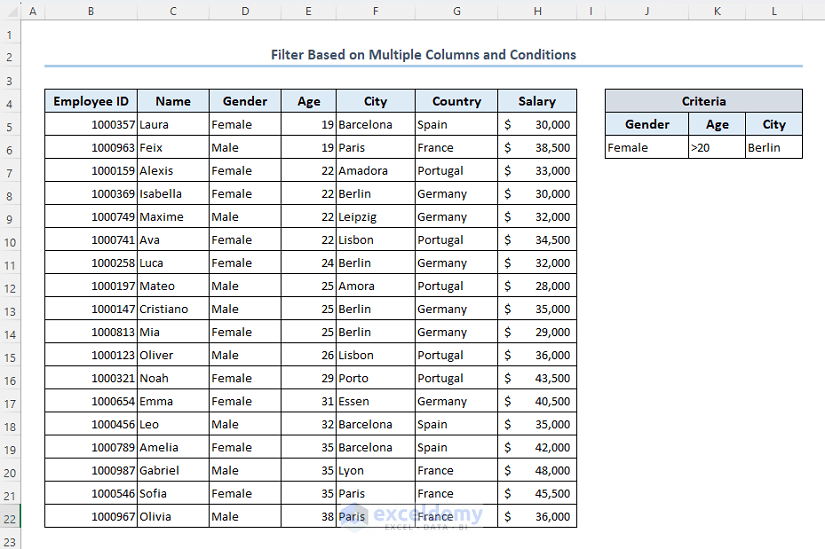Select Noah's salary cell showing 43,500
The width and height of the screenshot is (825, 549).
pyautogui.click(x=537, y=378)
